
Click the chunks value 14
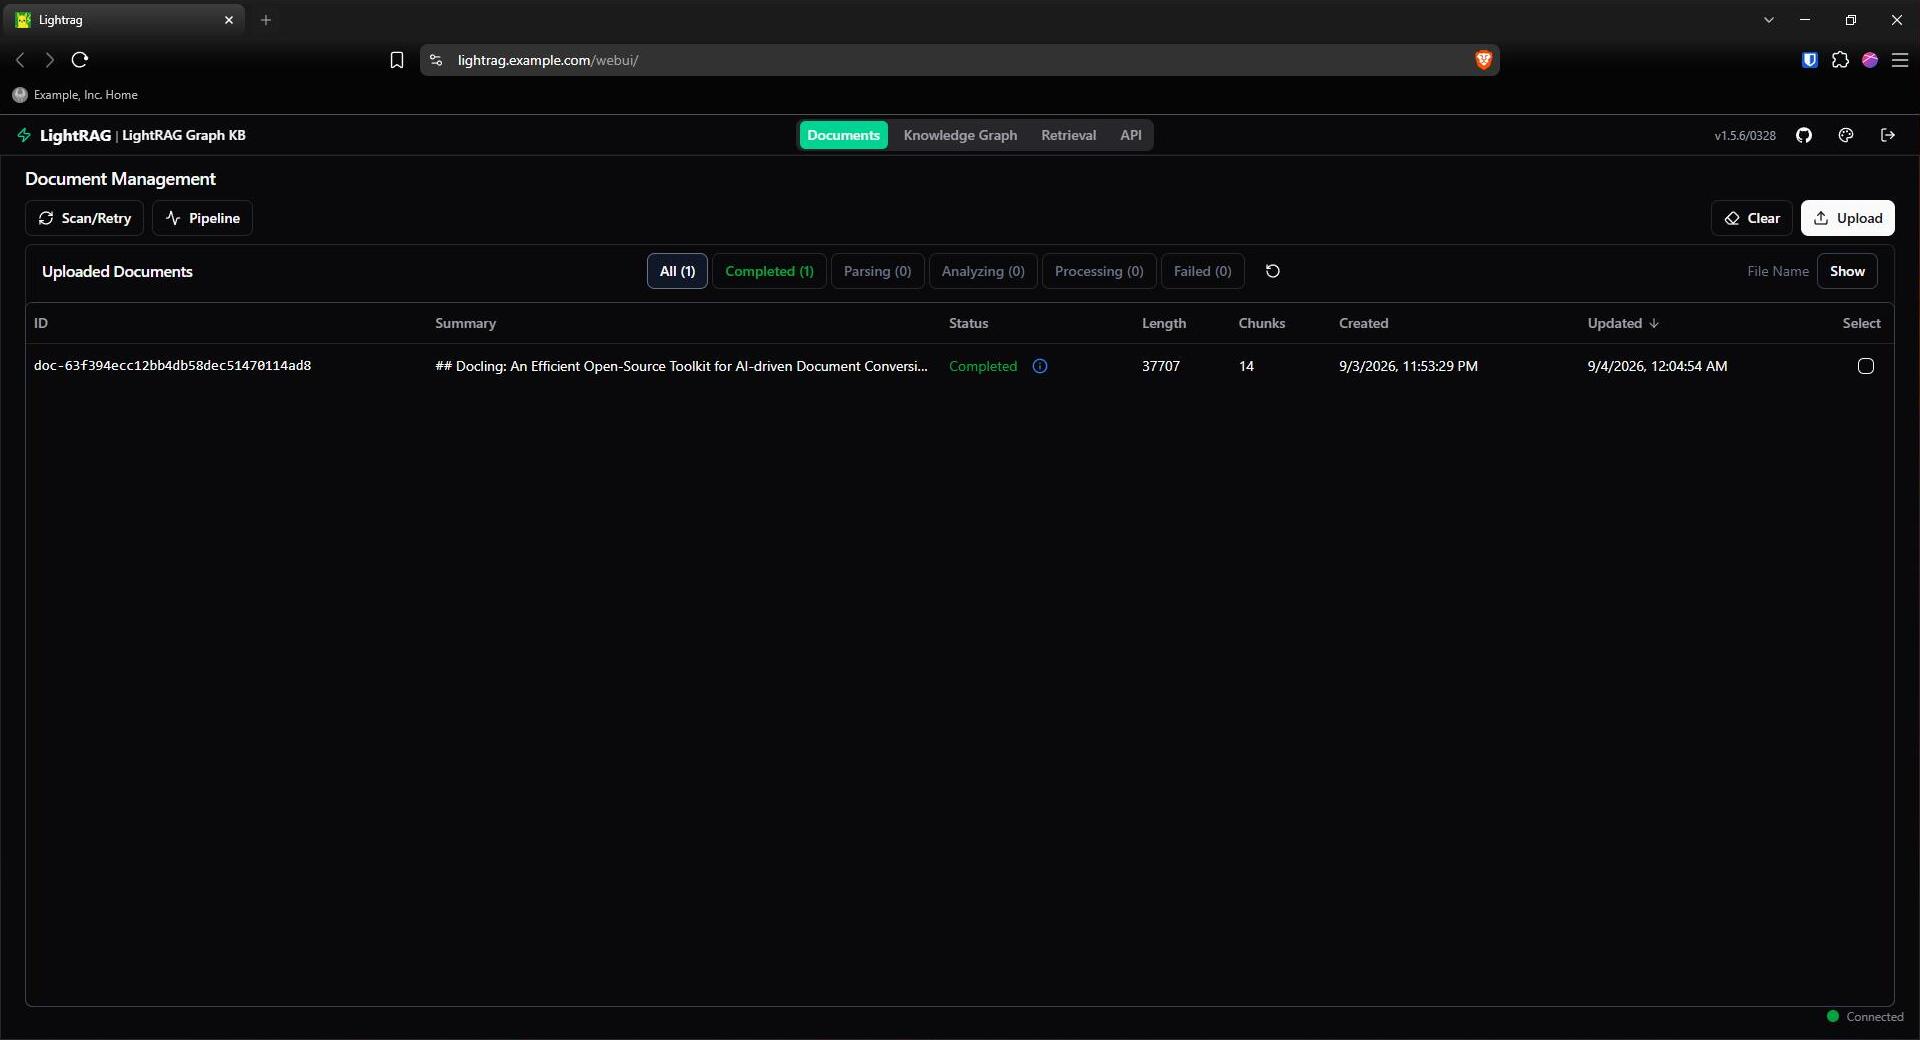coord(1246,366)
